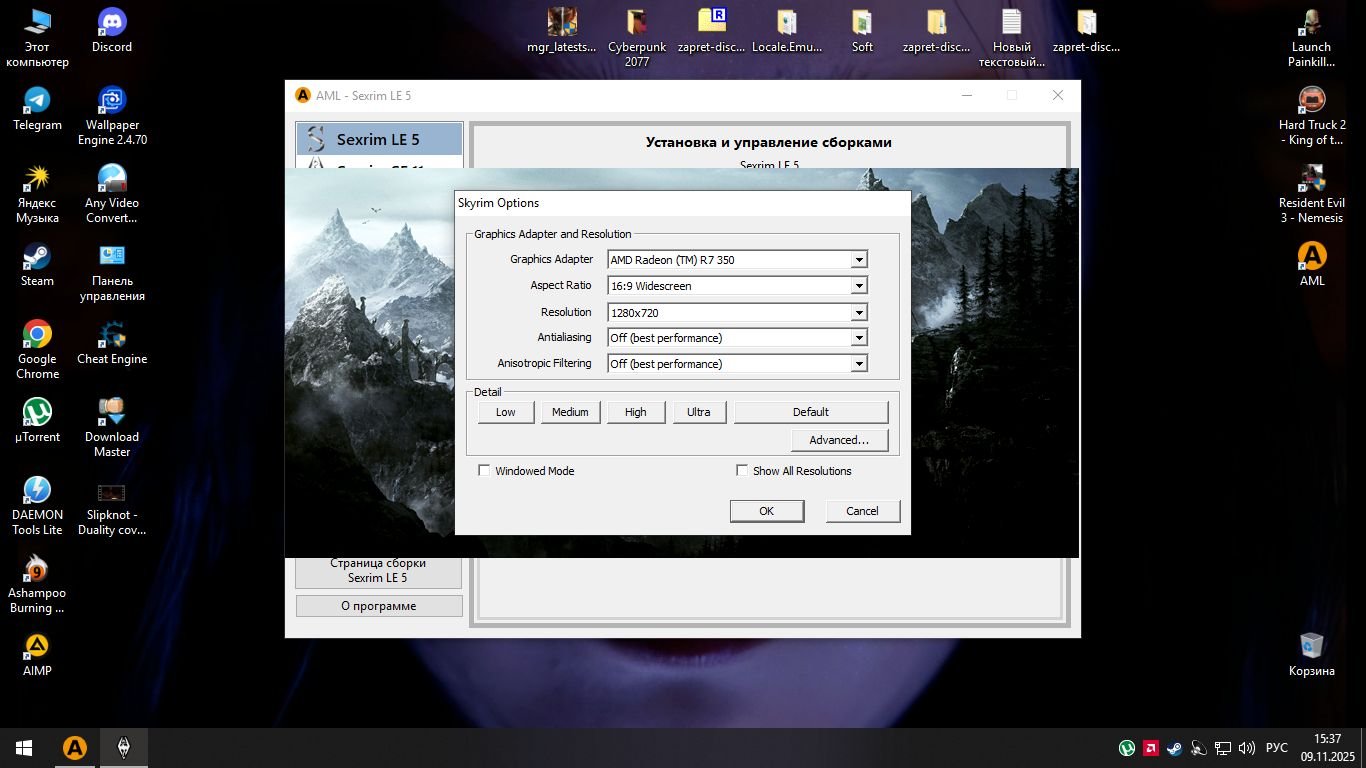This screenshot has height=768, width=1366.
Task: Open the Aspect Ratio dropdown
Action: [858, 286]
